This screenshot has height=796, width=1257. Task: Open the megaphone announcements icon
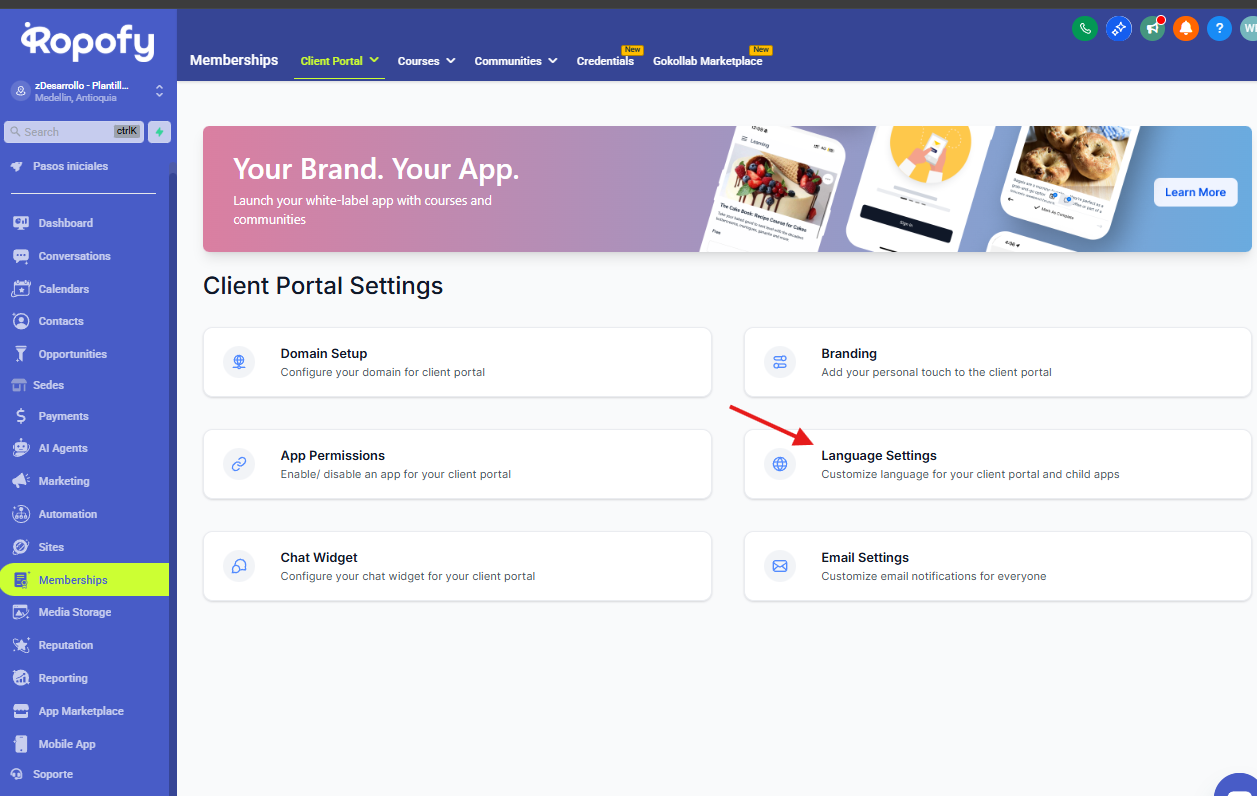tap(1152, 29)
